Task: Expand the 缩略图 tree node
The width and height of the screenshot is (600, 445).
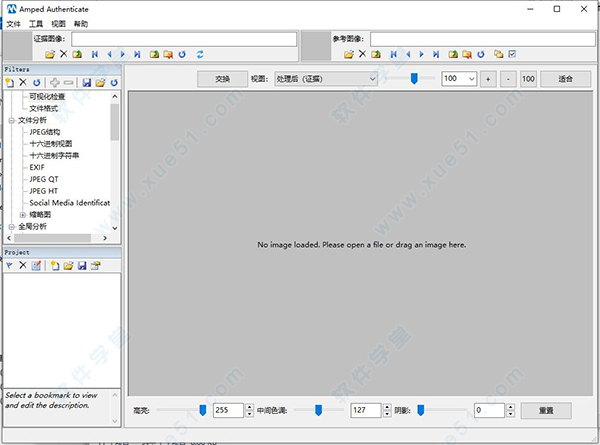Action: pos(23,215)
